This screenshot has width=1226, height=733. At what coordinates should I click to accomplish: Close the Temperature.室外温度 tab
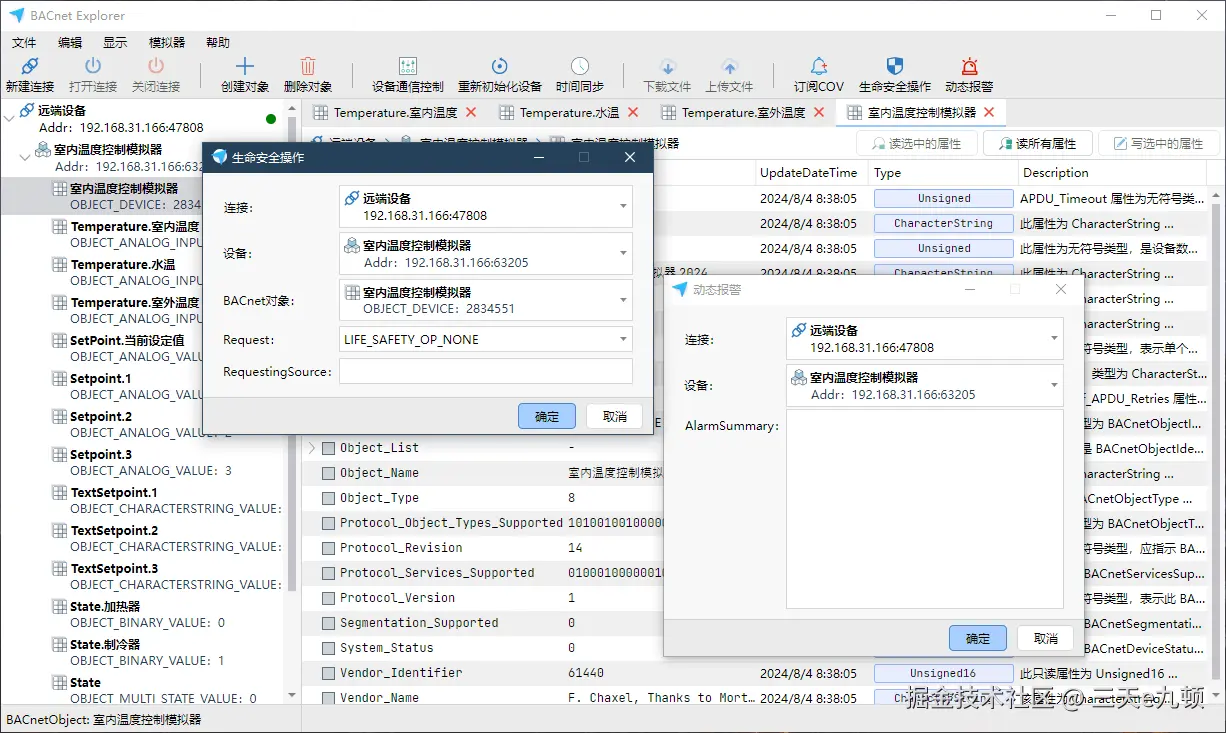820,112
